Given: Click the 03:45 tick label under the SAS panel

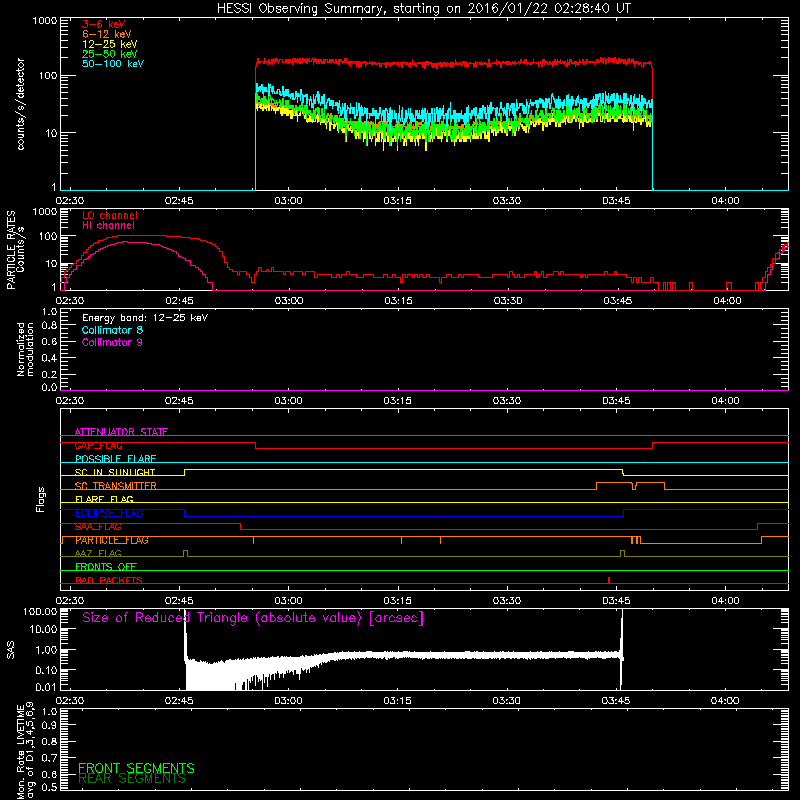Looking at the screenshot, I should [x=616, y=701].
